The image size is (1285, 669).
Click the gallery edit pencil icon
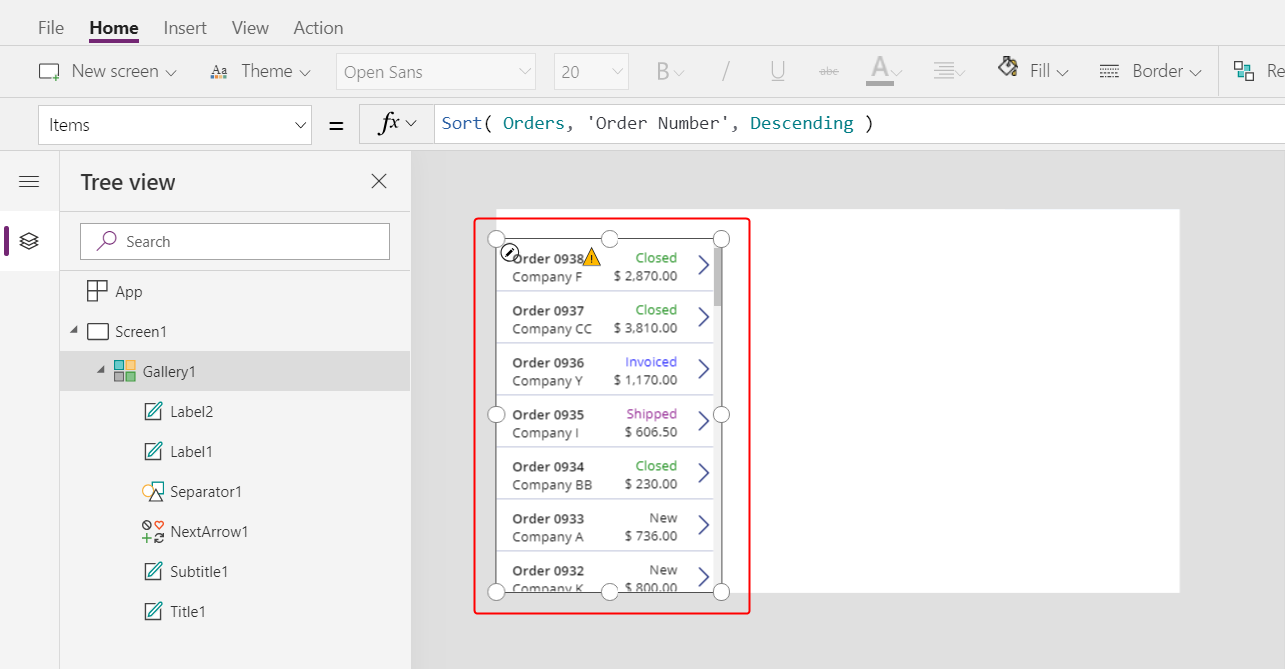[x=509, y=253]
